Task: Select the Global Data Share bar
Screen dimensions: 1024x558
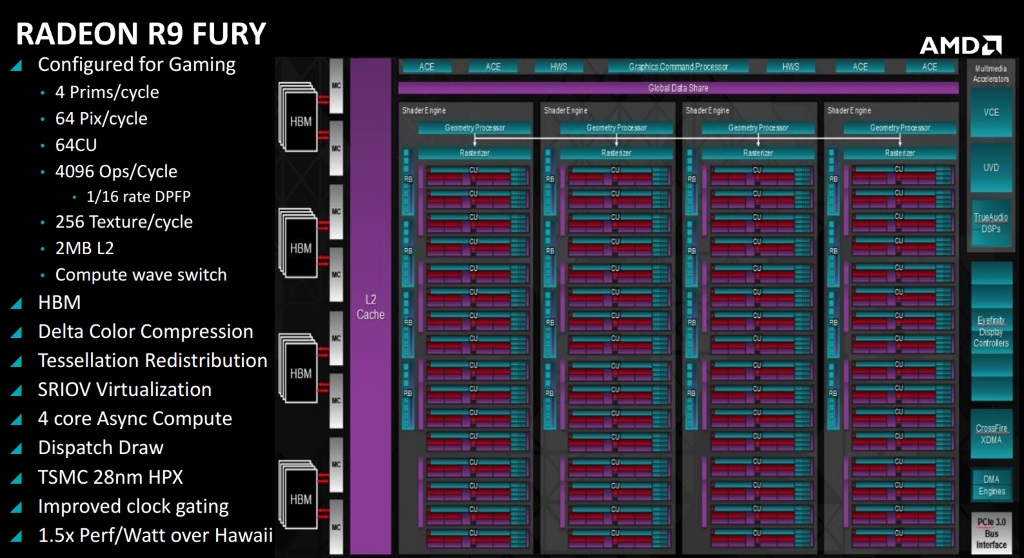Action: (678, 88)
